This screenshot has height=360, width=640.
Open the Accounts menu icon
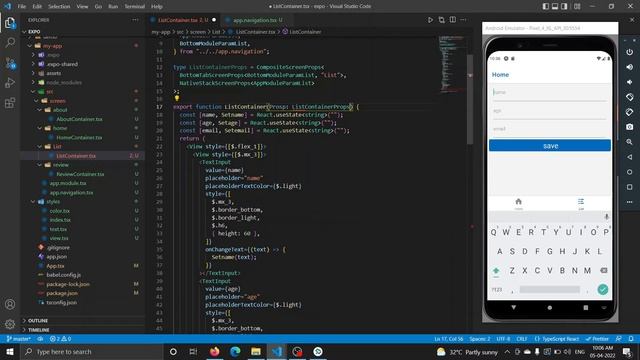pyautogui.click(x=10, y=304)
